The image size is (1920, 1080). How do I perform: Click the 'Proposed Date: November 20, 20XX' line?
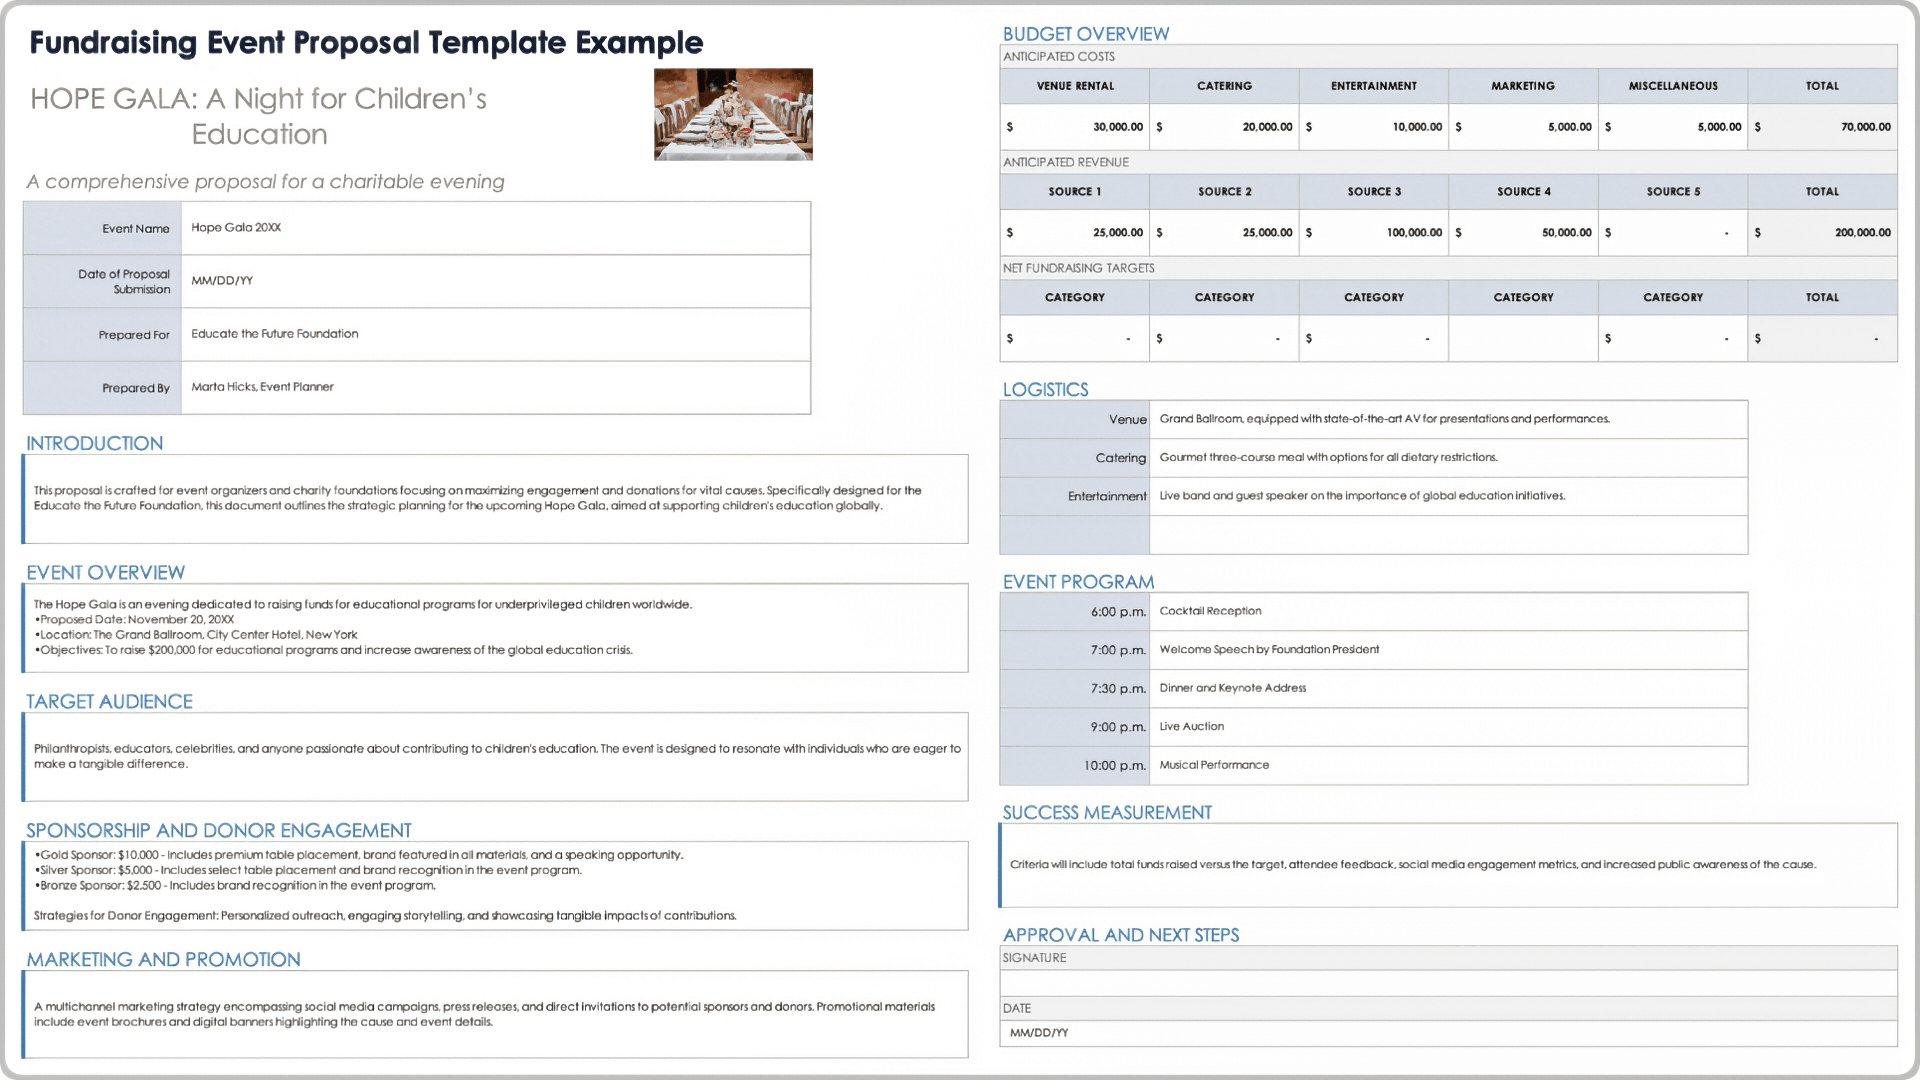(x=134, y=620)
